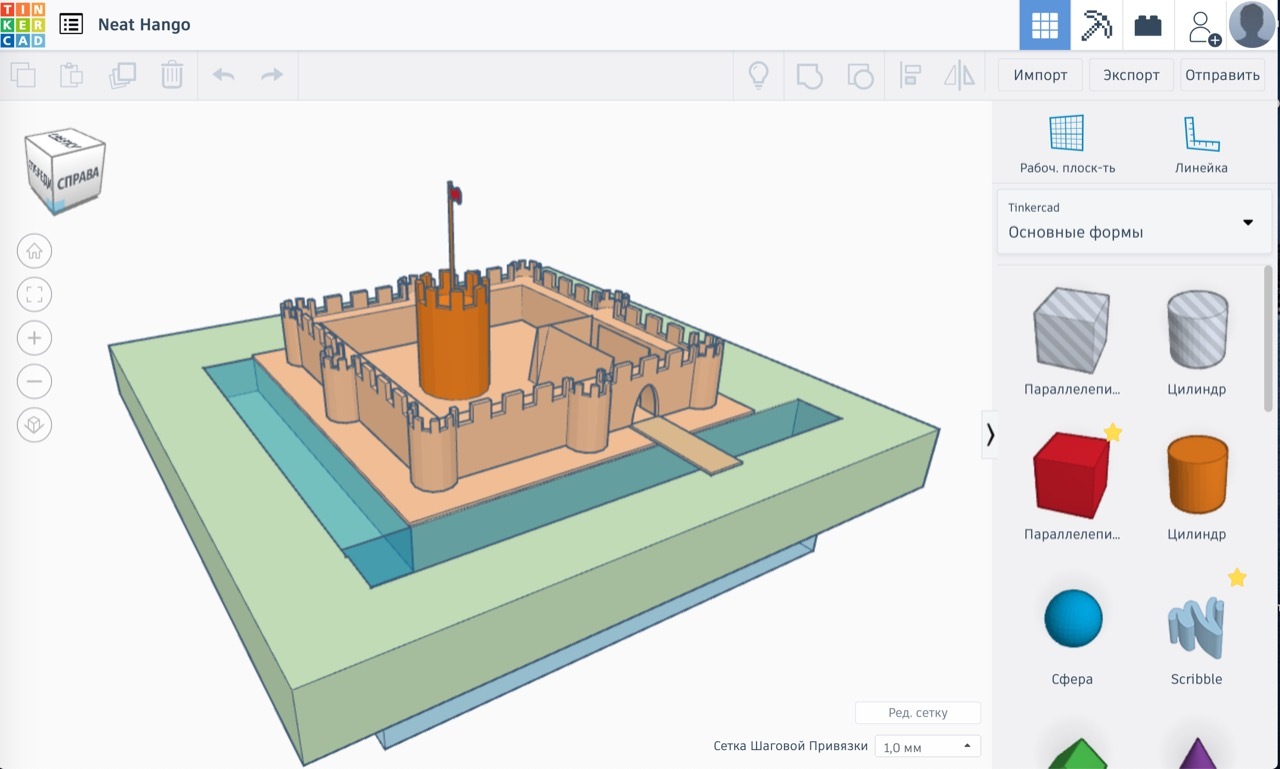This screenshot has height=769, width=1280.
Task: Click the Mirror (flip) tool icon
Action: (x=959, y=75)
